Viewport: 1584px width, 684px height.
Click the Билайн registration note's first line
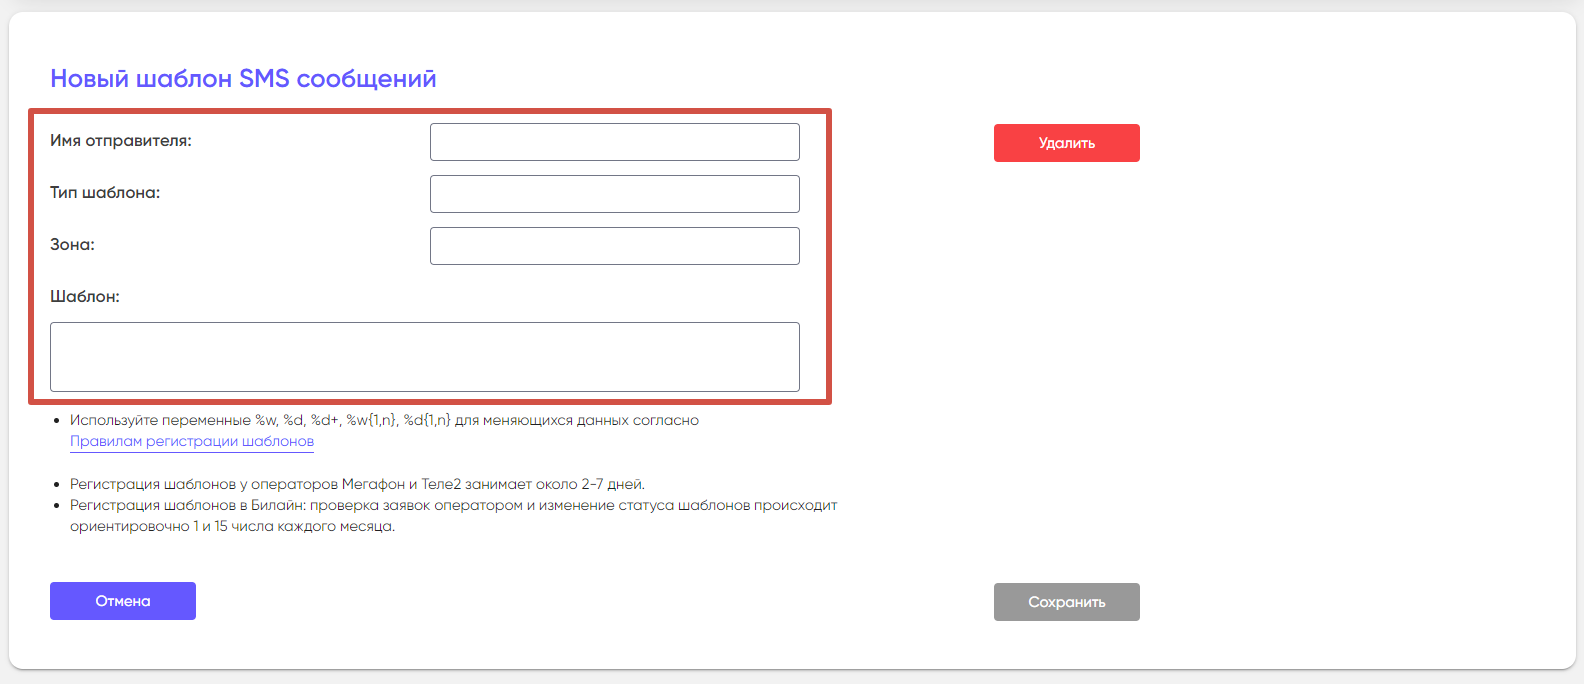(x=453, y=505)
